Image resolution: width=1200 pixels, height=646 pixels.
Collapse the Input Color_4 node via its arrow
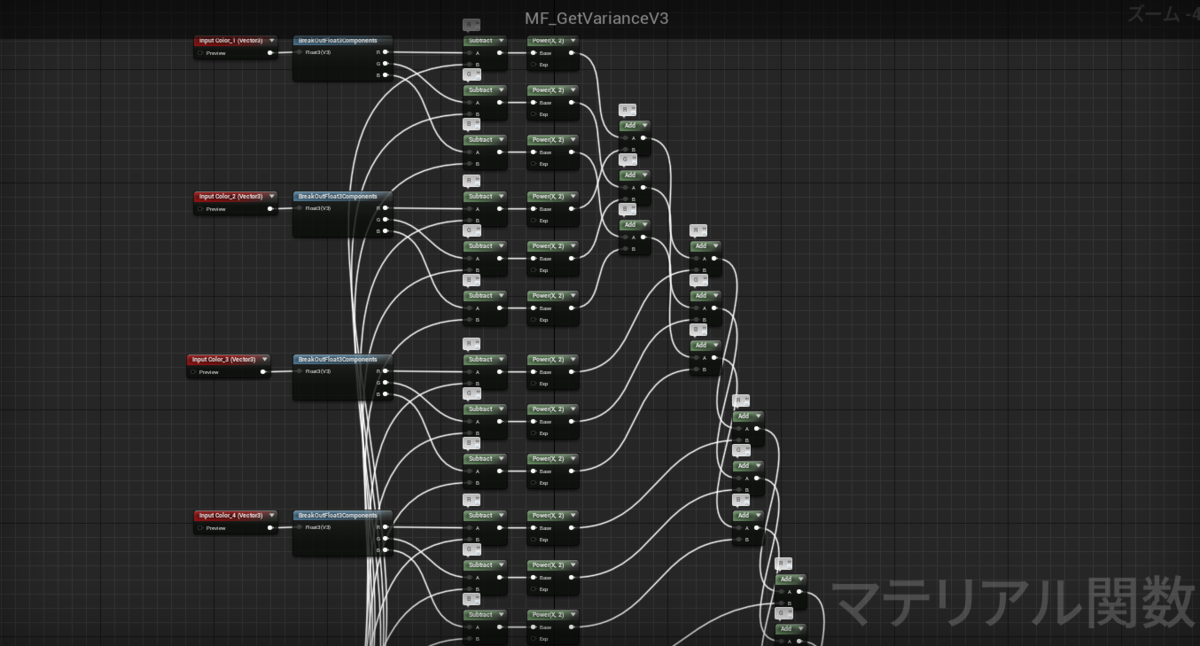point(272,516)
